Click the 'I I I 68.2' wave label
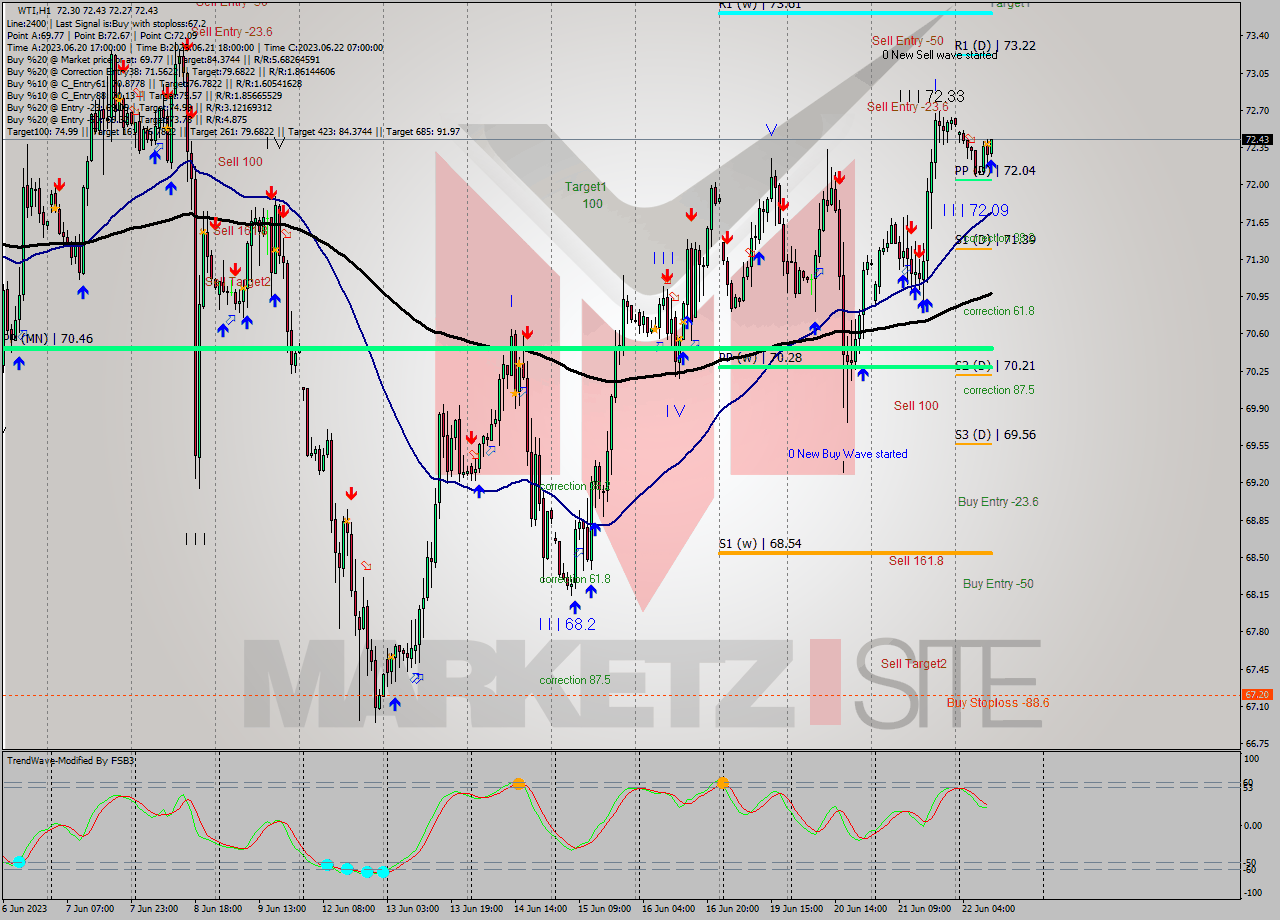The image size is (1280, 920). click(x=567, y=623)
